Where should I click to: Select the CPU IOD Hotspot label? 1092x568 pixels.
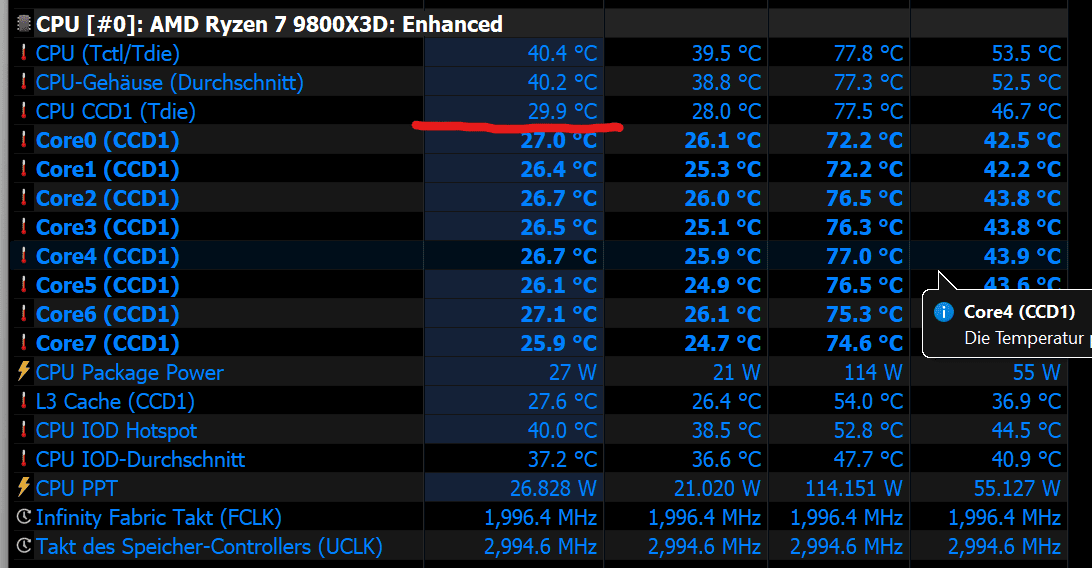pyautogui.click(x=116, y=430)
